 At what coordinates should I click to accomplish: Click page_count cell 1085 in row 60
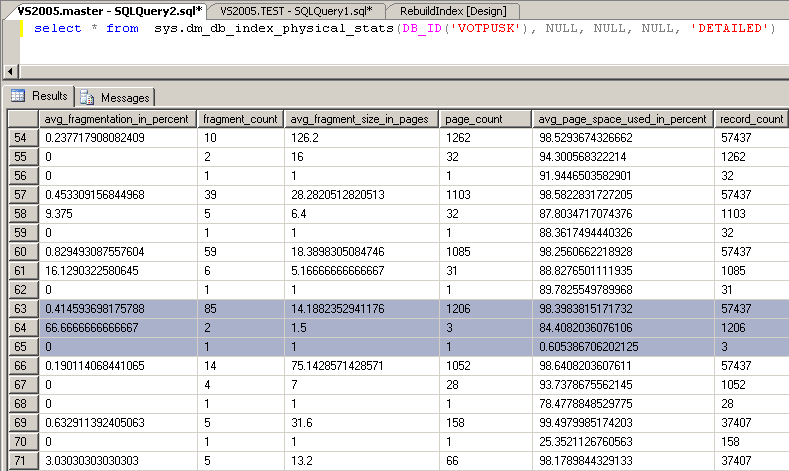(486, 252)
